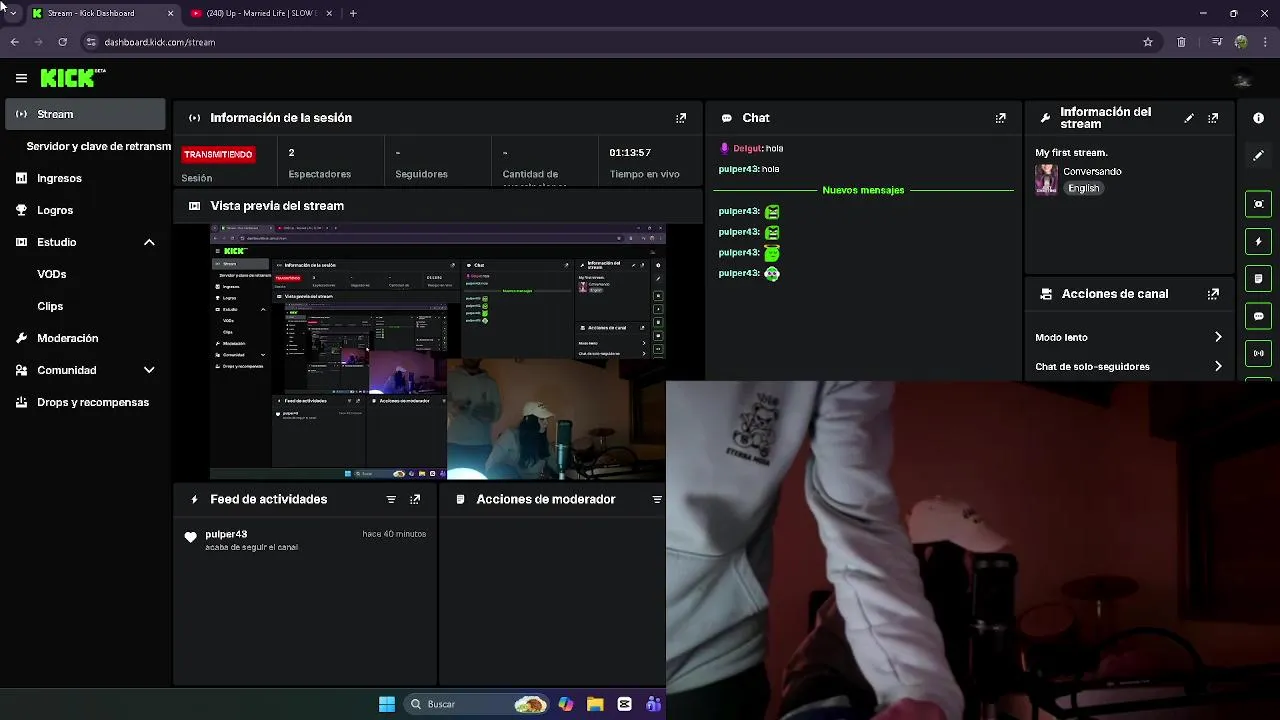Viewport: 1280px width, 720px height.
Task: Click the TRANSMITIENDO live badge
Action: click(218, 154)
